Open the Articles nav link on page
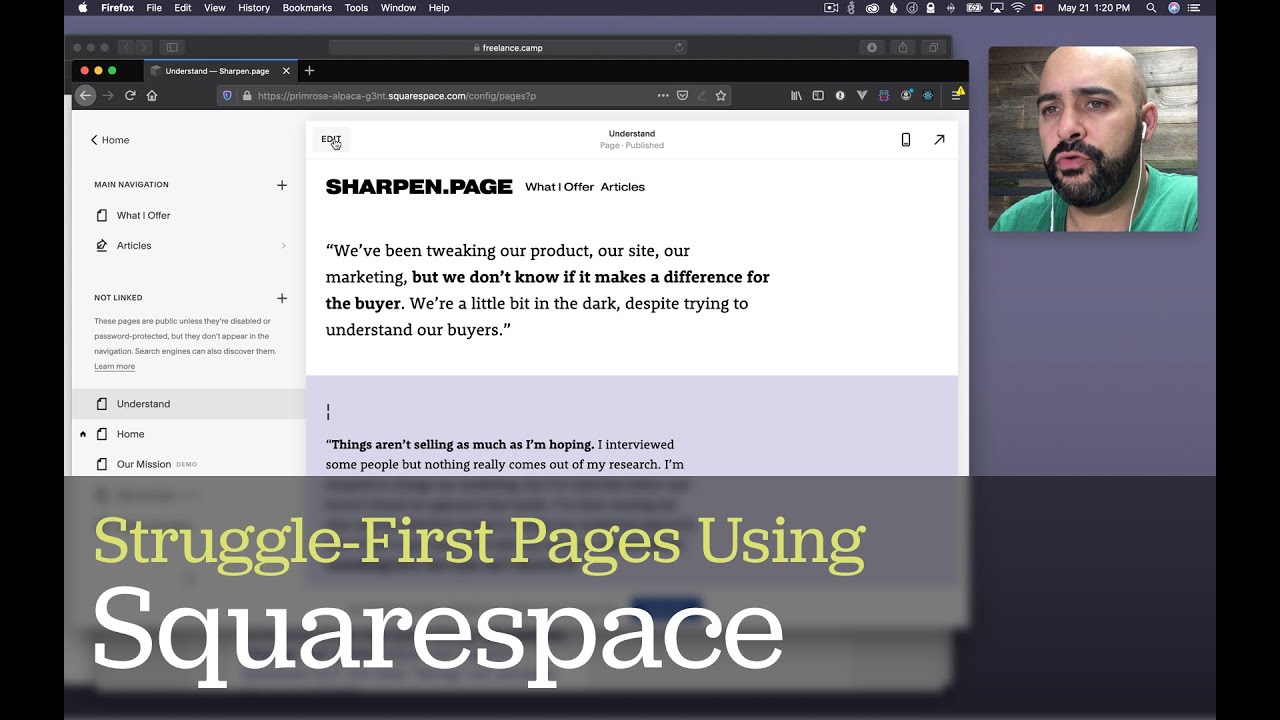The width and height of the screenshot is (1280, 720). coord(622,187)
